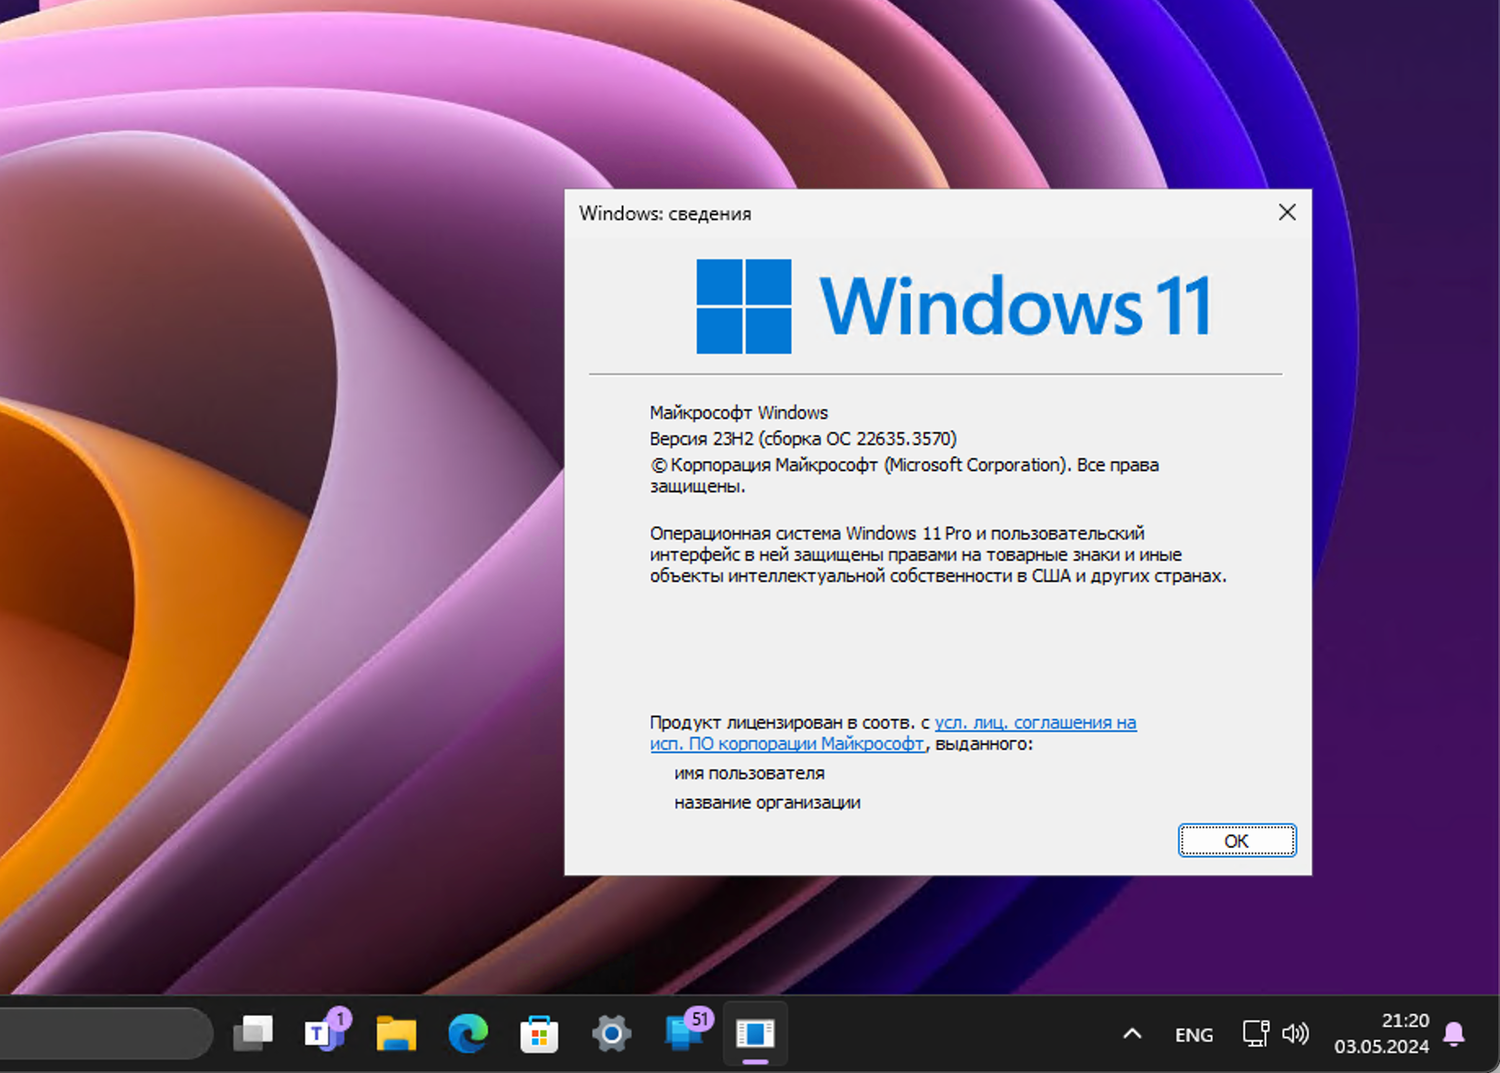Screen dimensions: 1500x1073
Task: Expand hidden system tray icons chevron
Action: pos(1132,1034)
